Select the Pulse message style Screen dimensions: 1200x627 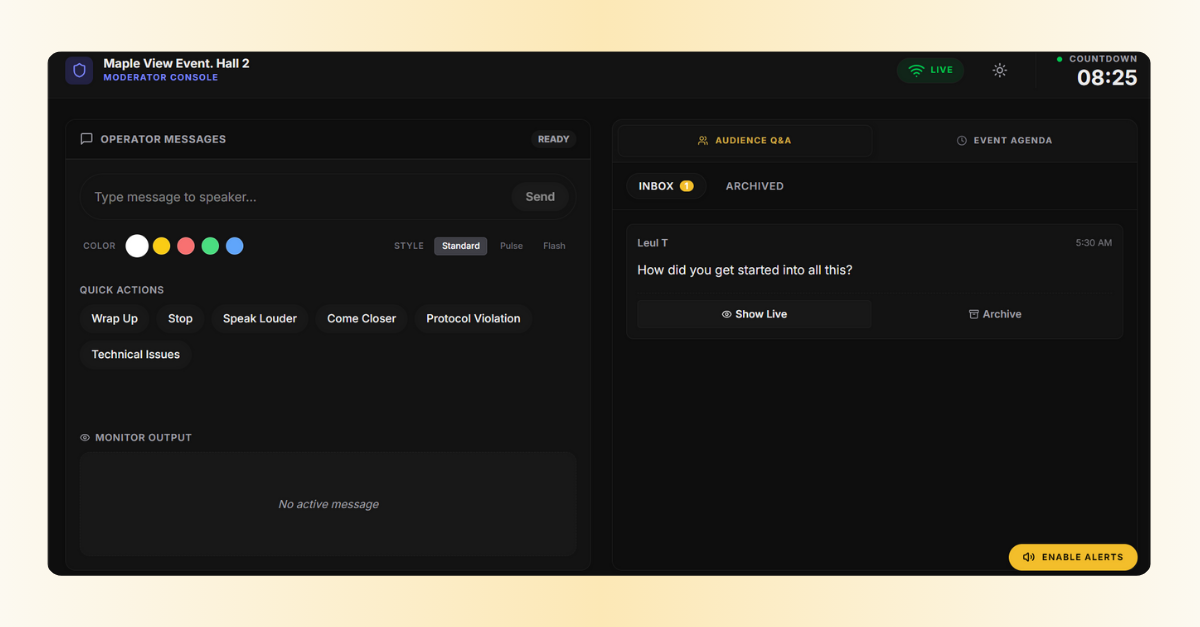[511, 246]
